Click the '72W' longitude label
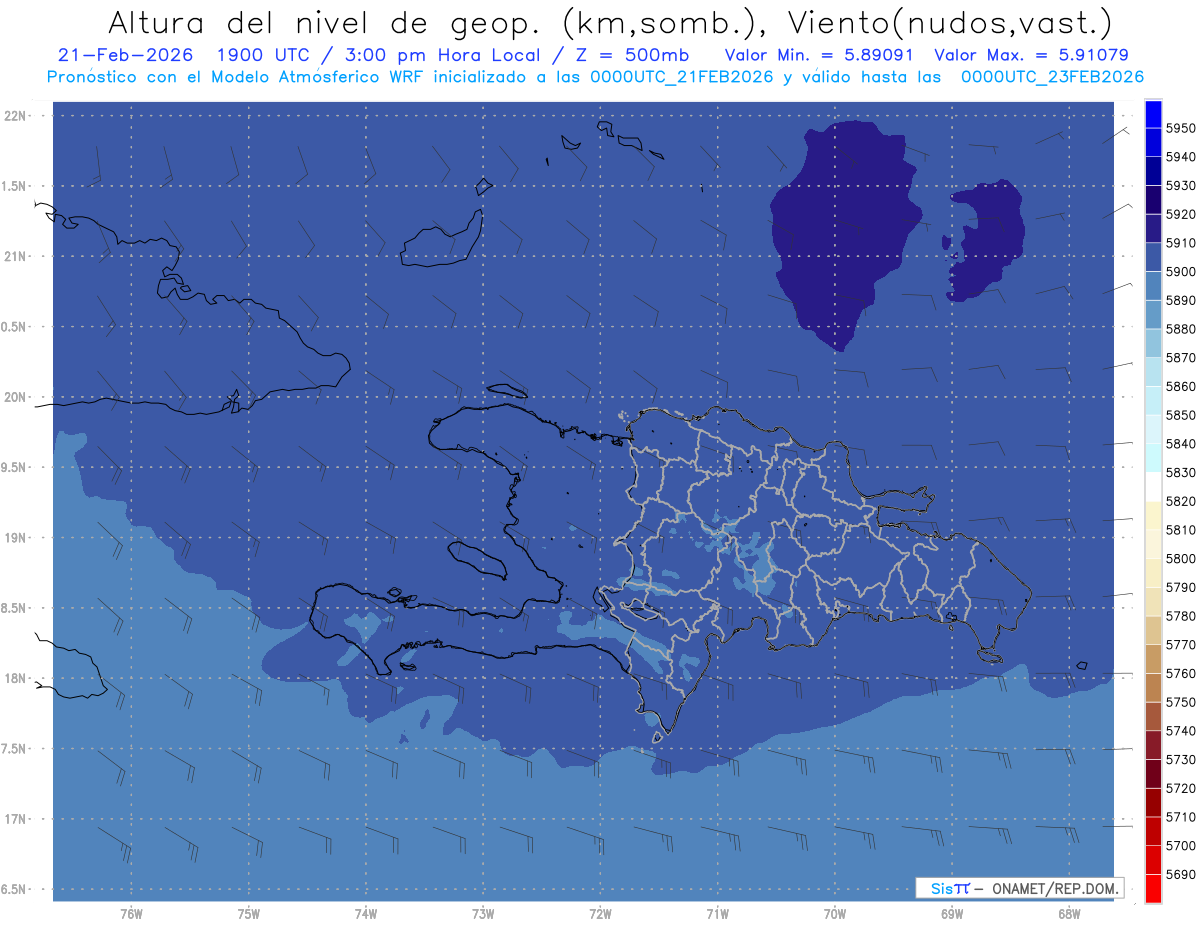The image size is (1200, 927). [600, 914]
